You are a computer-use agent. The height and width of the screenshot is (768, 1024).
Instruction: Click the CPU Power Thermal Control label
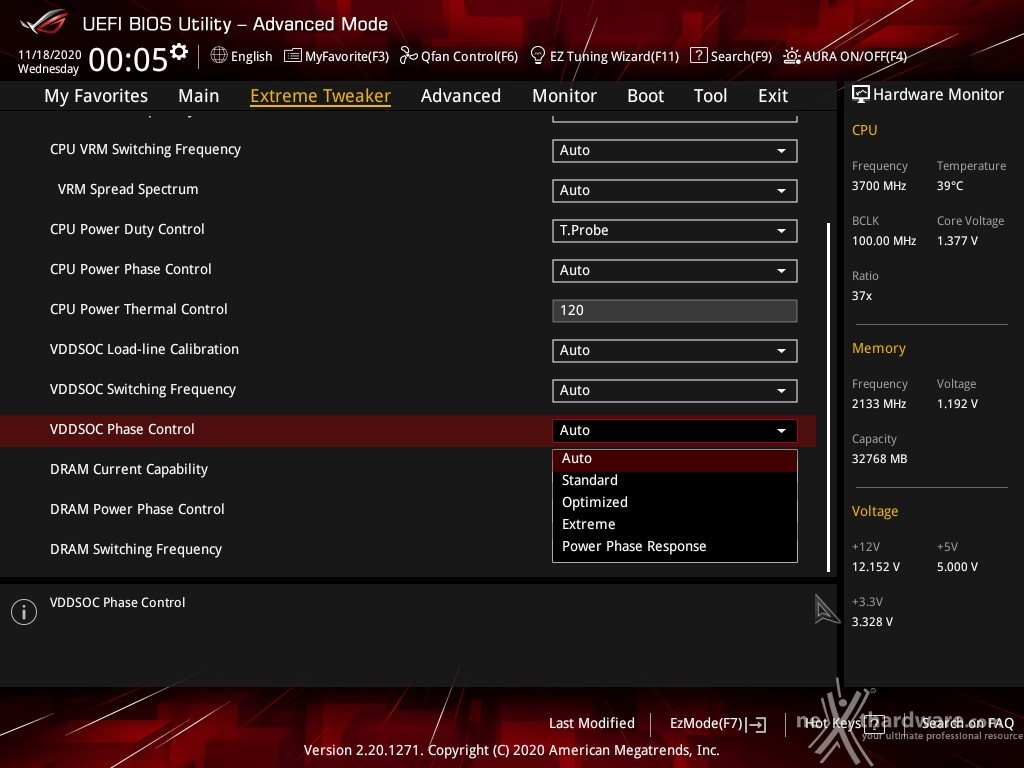pyautogui.click(x=138, y=309)
